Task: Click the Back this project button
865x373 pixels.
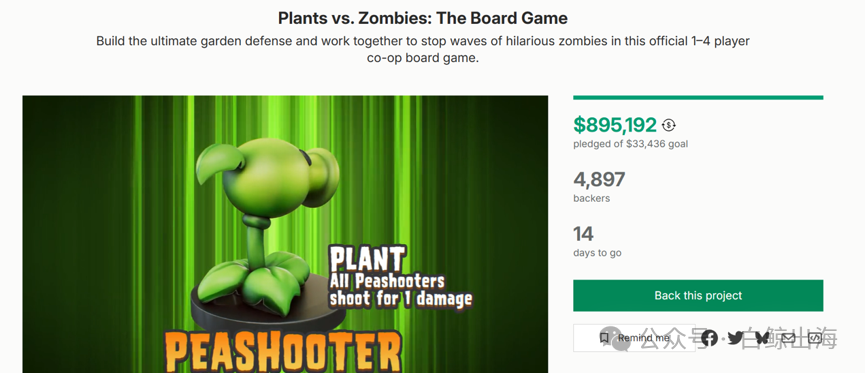Action: coord(698,296)
